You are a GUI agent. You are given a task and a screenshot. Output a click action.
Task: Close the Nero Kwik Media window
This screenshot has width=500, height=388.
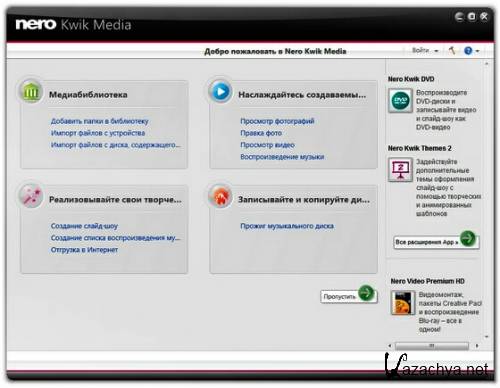484,17
